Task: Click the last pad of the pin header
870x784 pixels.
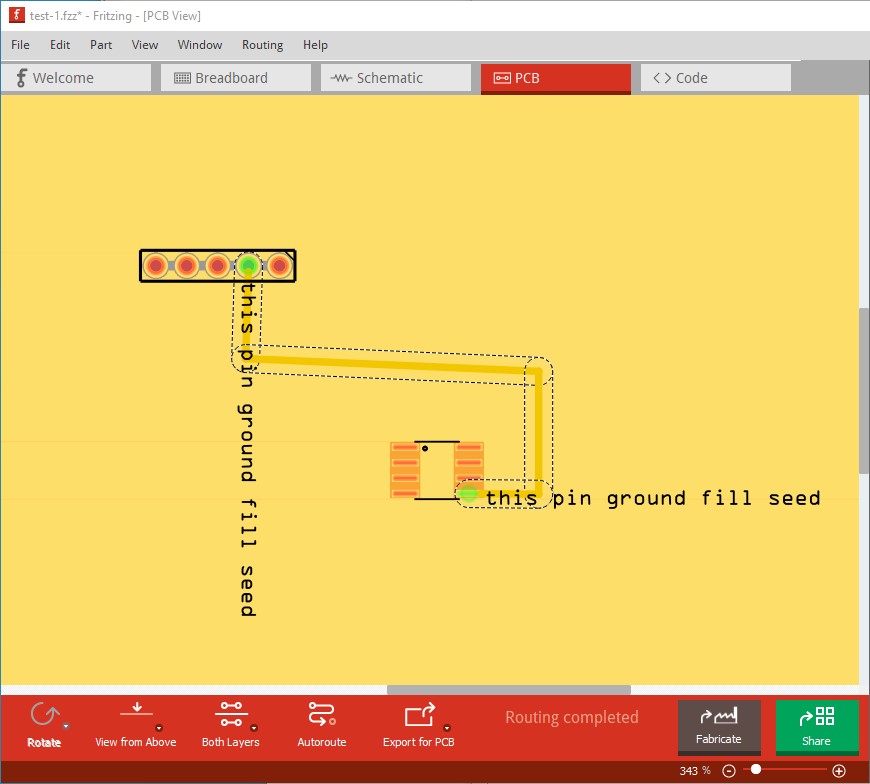Action: coord(280,266)
